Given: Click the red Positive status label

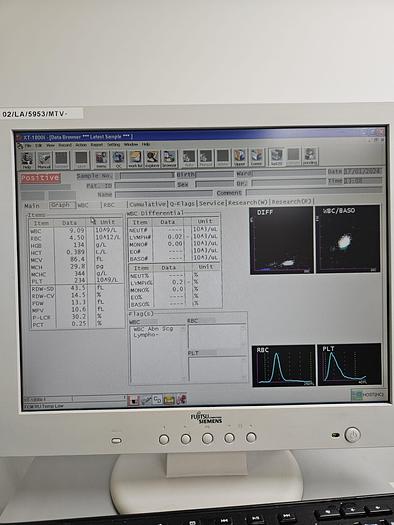Looking at the screenshot, I should tap(40, 178).
